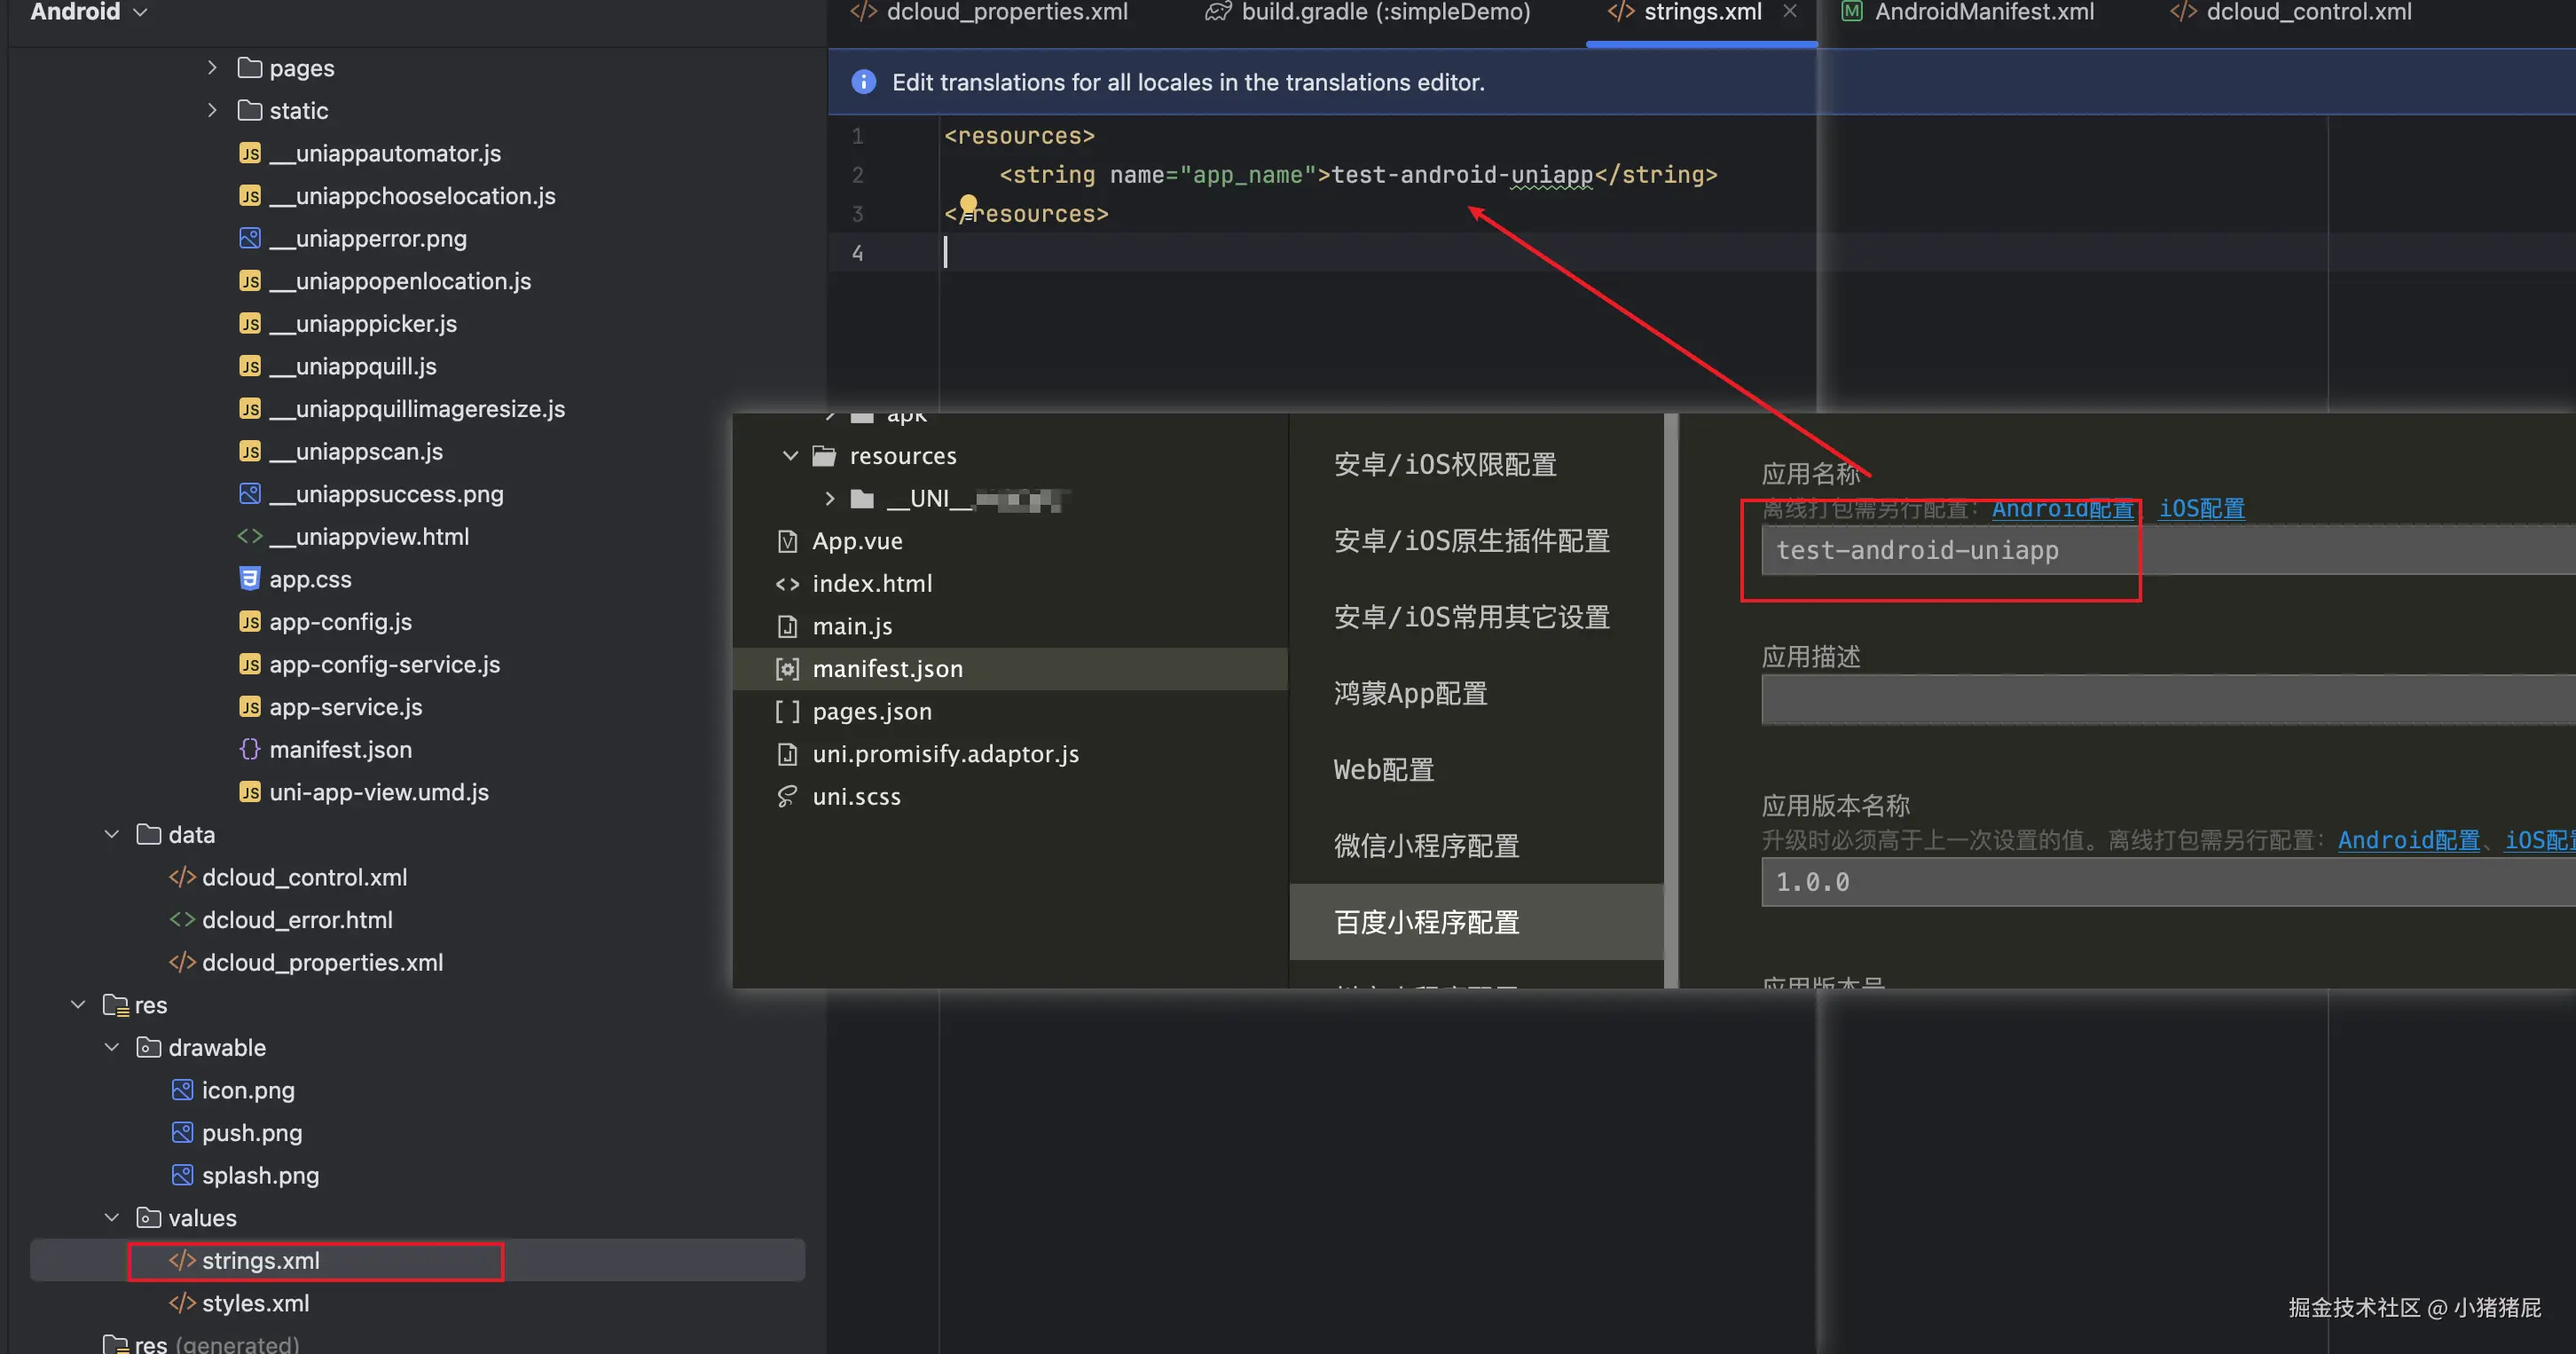Click the XML icon of dcloud_control.xml in tree

point(182,877)
